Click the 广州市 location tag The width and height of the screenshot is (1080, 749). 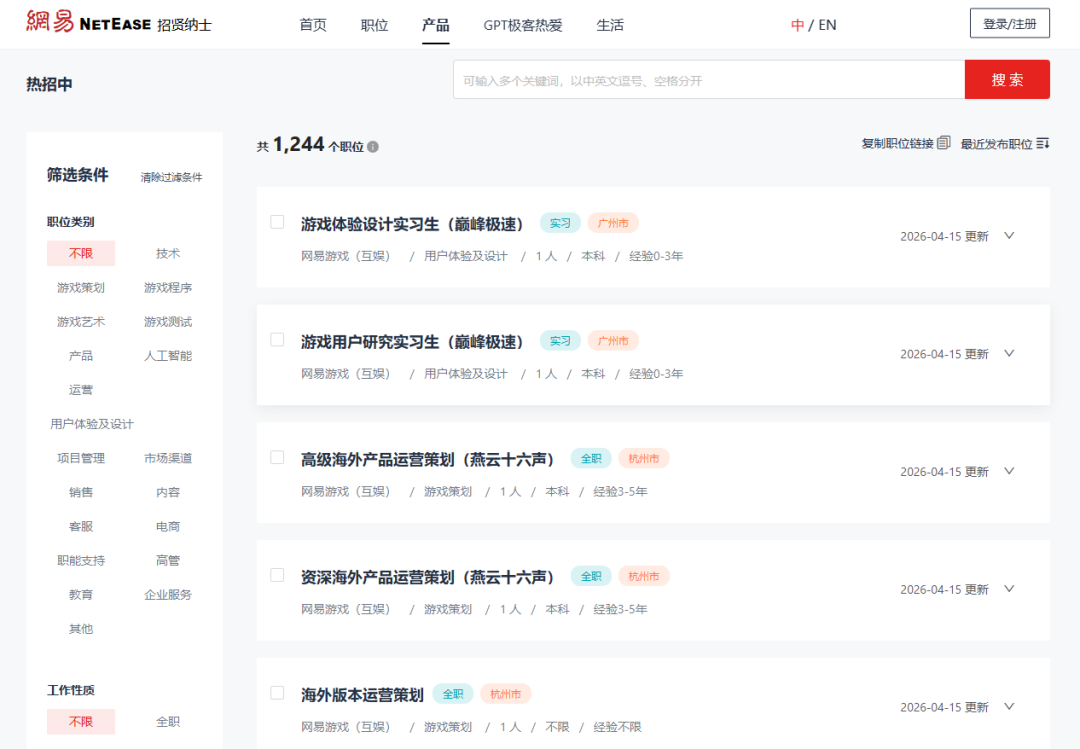[x=613, y=223]
